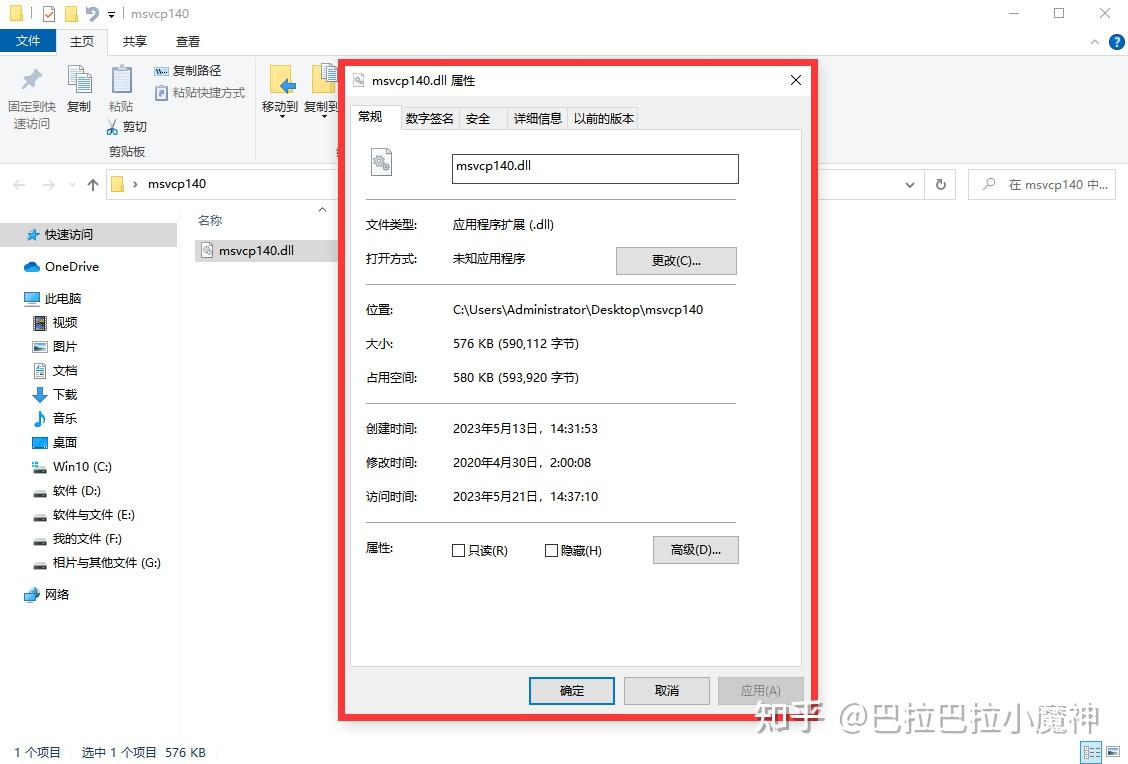Click the search box for msvcp140

click(x=1042, y=185)
